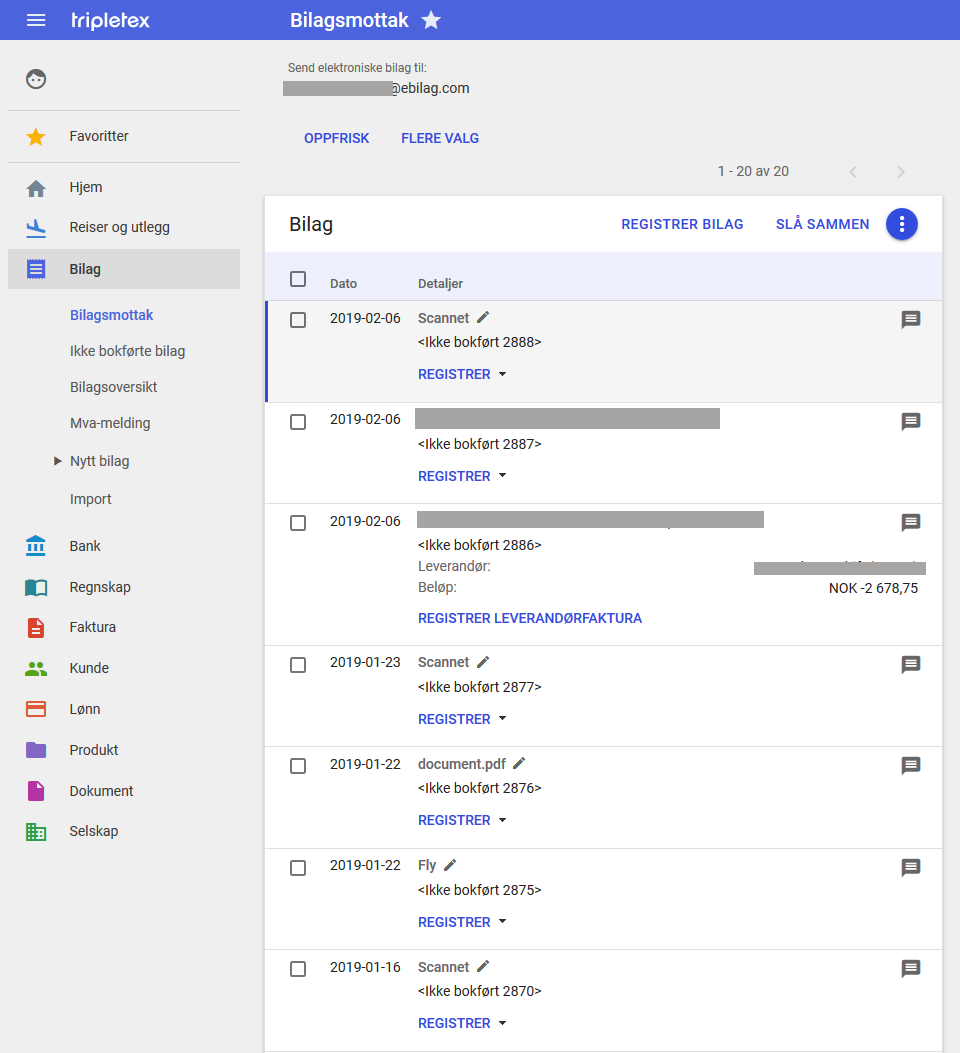
Task: Check the box for bilag 2887
Action: 298,422
